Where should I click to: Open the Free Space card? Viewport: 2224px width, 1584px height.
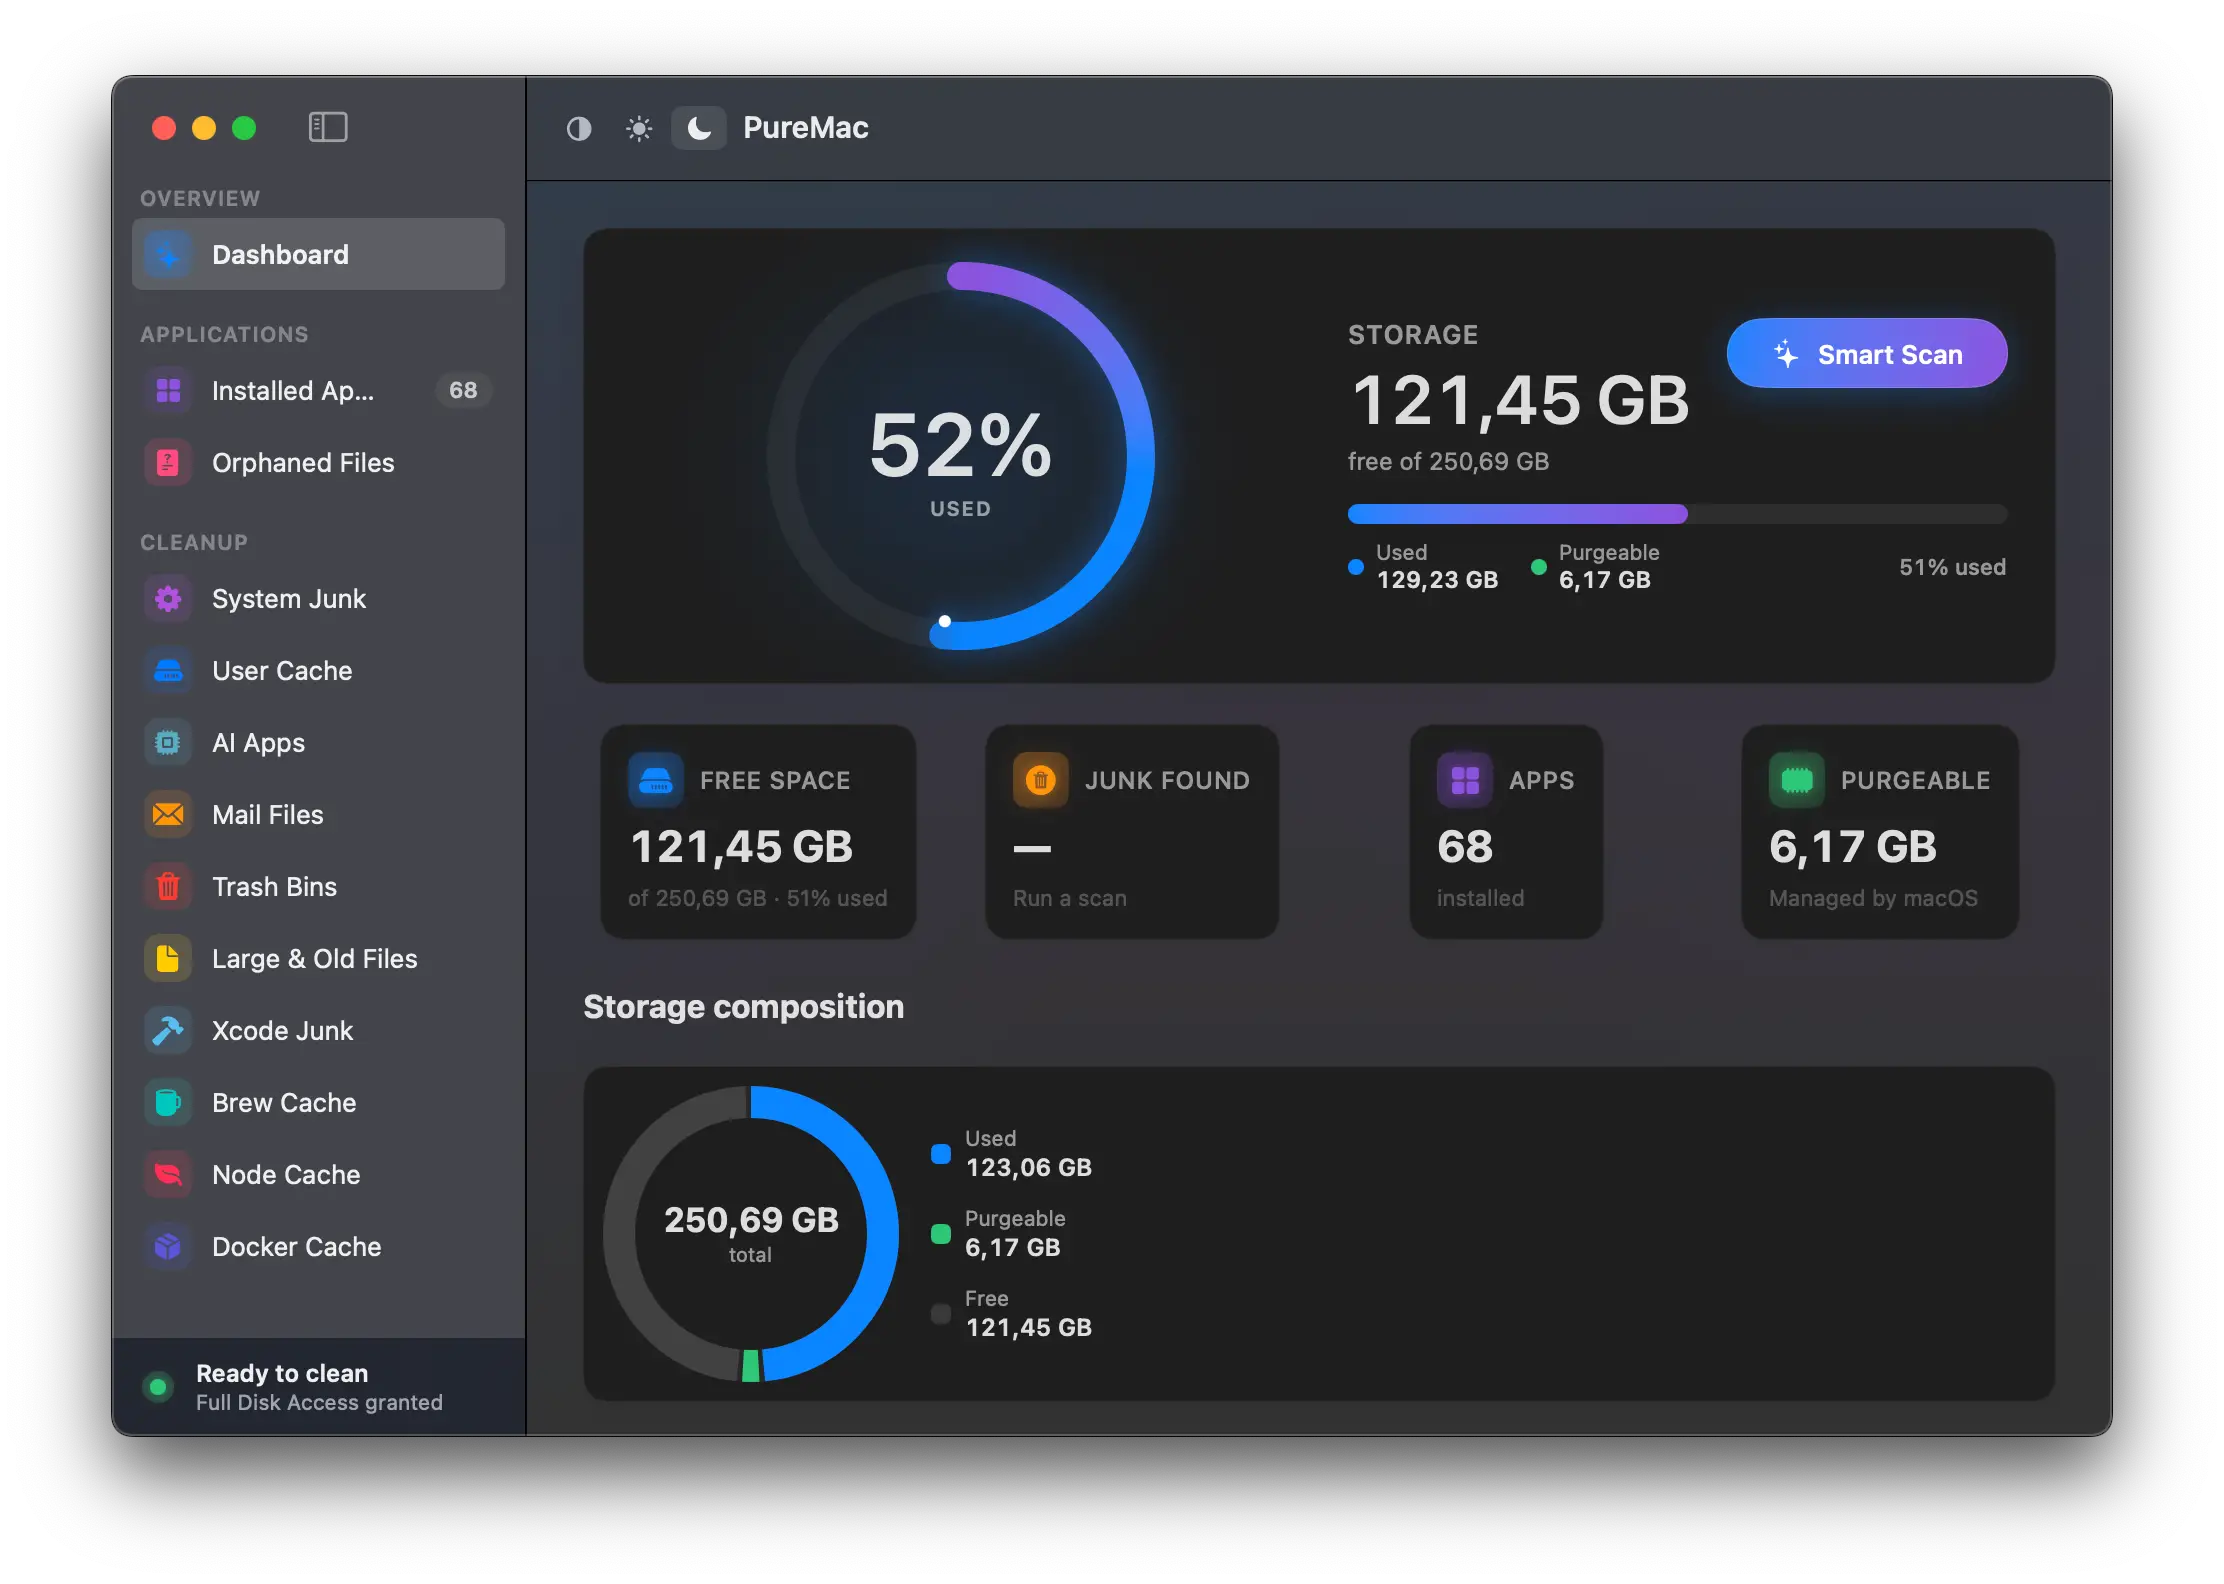point(758,832)
